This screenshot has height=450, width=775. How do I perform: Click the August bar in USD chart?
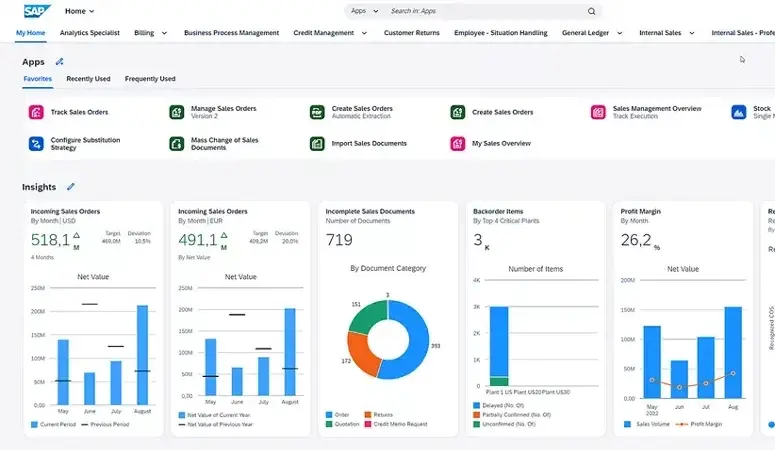pyautogui.click(x=142, y=355)
